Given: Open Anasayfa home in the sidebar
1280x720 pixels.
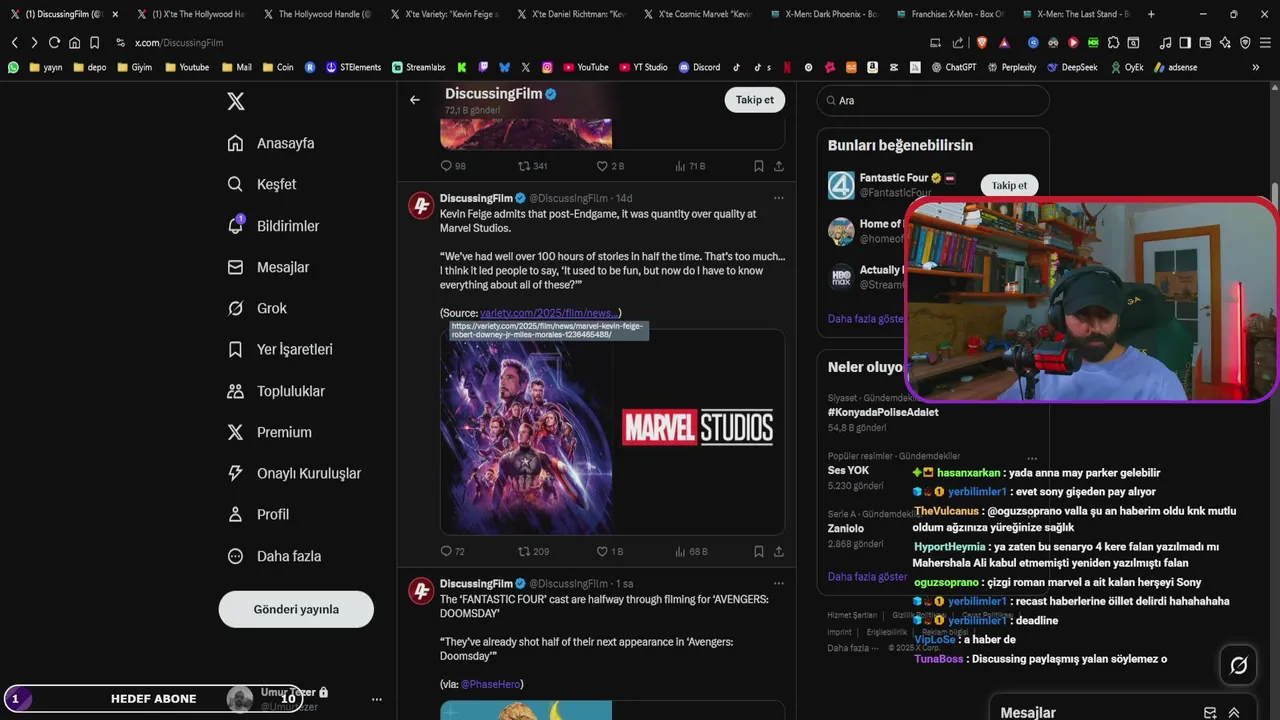Looking at the screenshot, I should 271,143.
